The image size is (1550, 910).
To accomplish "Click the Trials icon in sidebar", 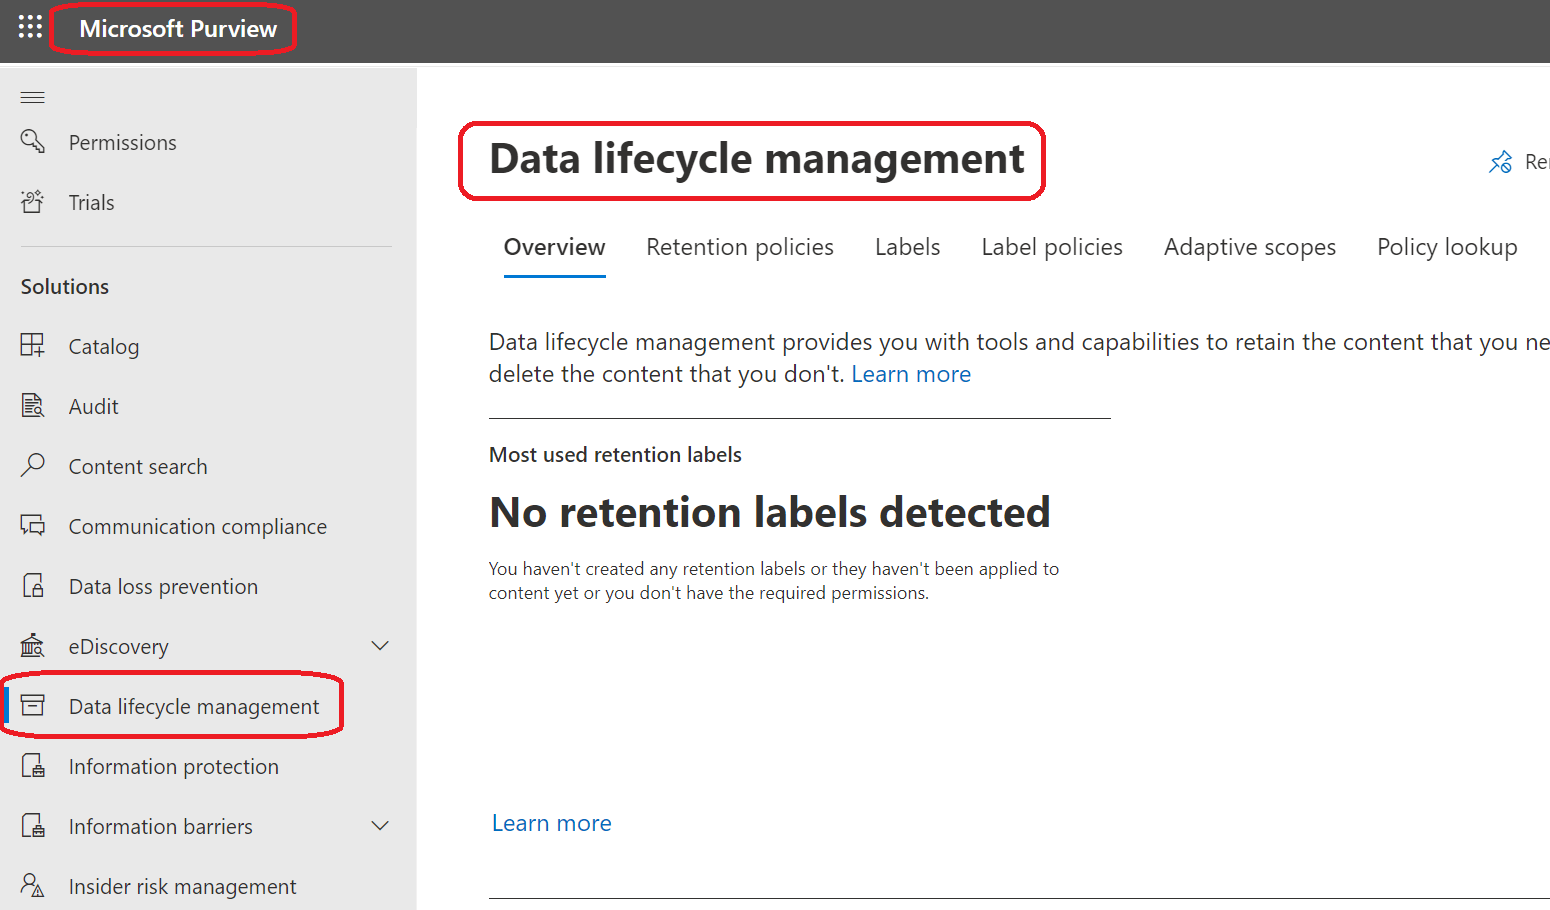I will click(33, 202).
